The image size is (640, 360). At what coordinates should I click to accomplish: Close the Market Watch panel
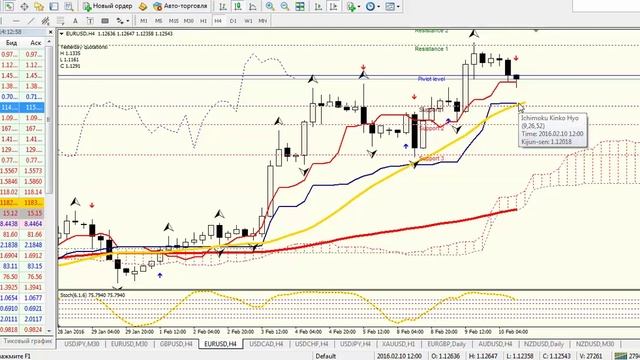tap(51, 32)
